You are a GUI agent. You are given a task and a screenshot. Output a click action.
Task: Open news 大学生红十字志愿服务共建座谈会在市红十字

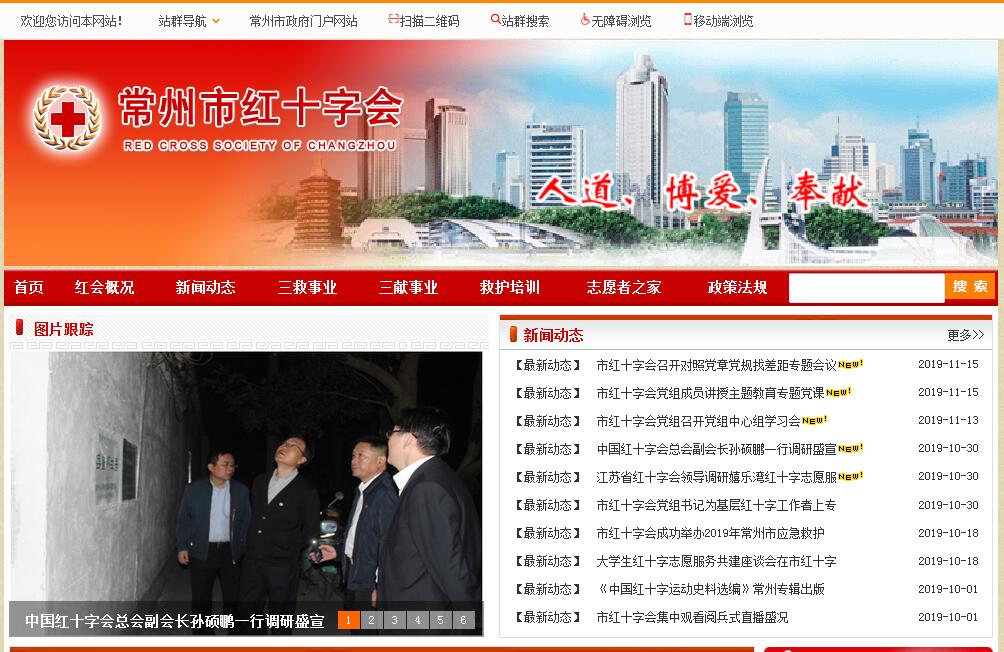(716, 561)
